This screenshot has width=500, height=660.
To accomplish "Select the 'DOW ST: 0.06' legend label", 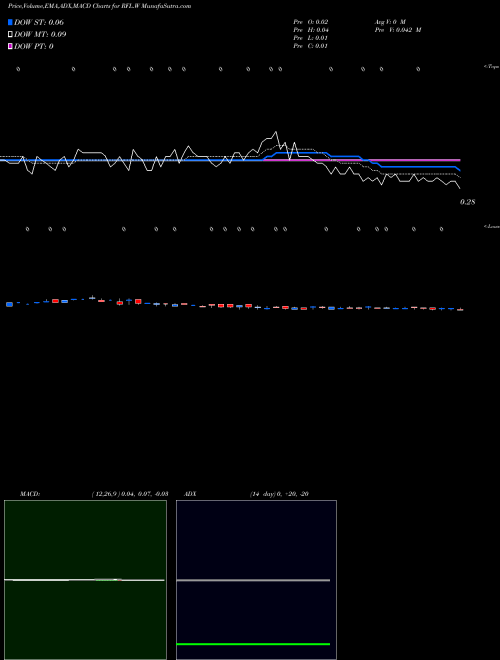I will (x=39, y=22).
